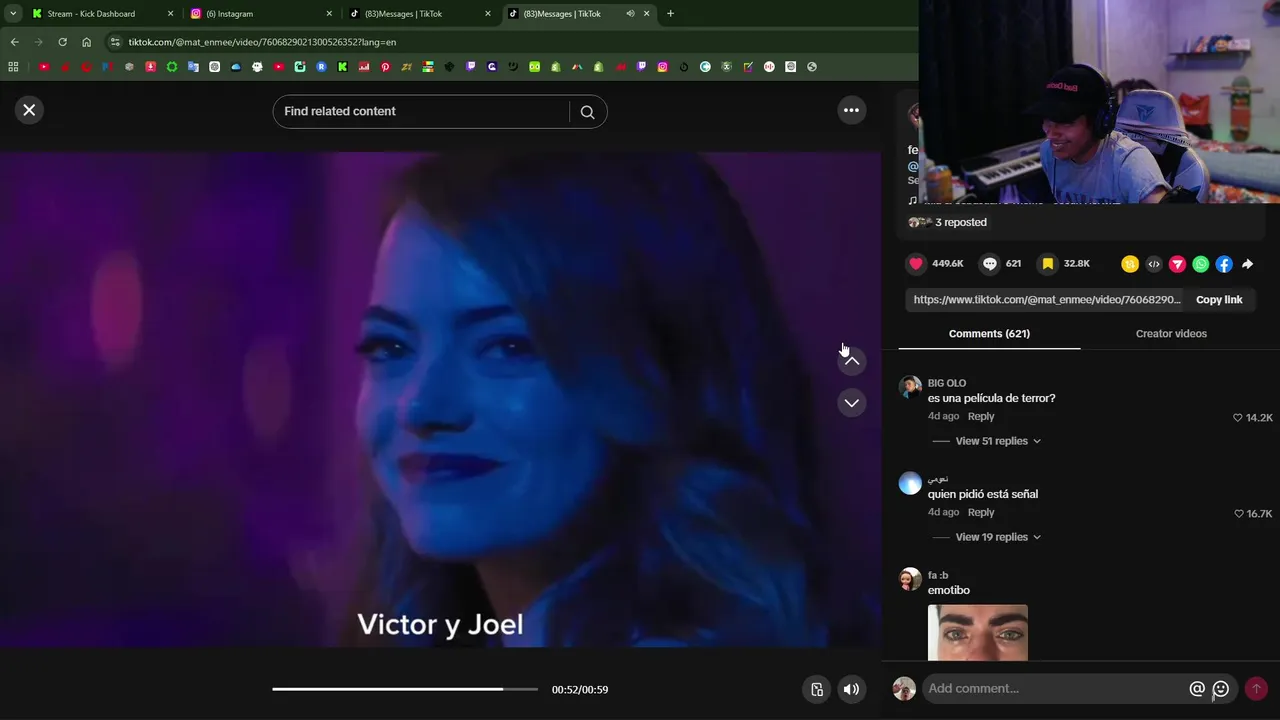Share to Facebook
This screenshot has height=720, width=1280.
(x=1224, y=264)
